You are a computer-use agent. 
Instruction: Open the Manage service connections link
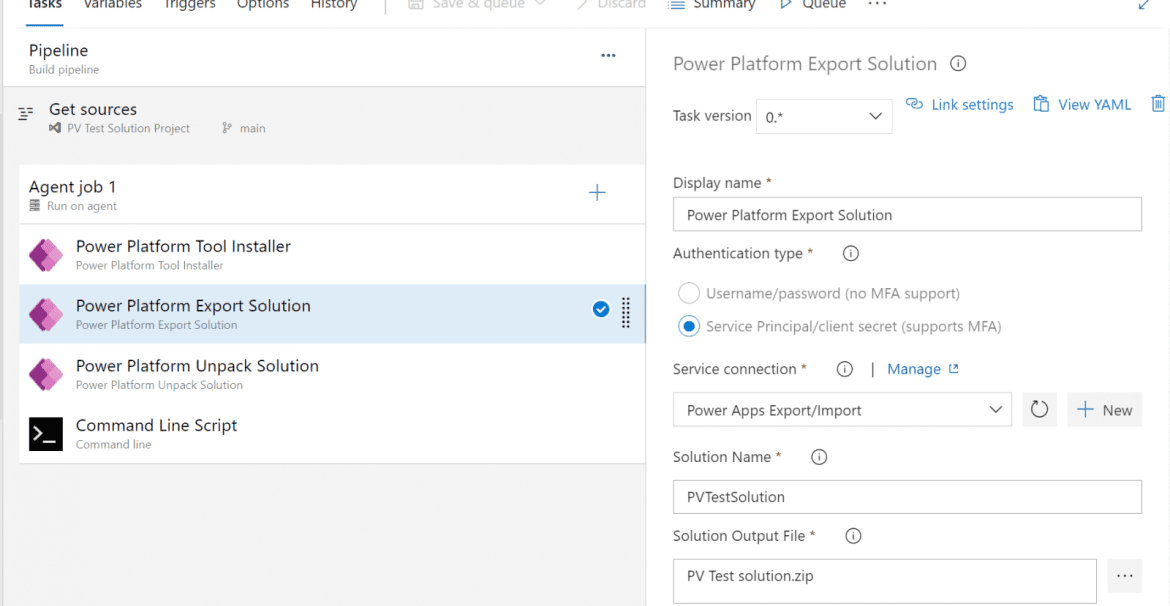coord(922,369)
